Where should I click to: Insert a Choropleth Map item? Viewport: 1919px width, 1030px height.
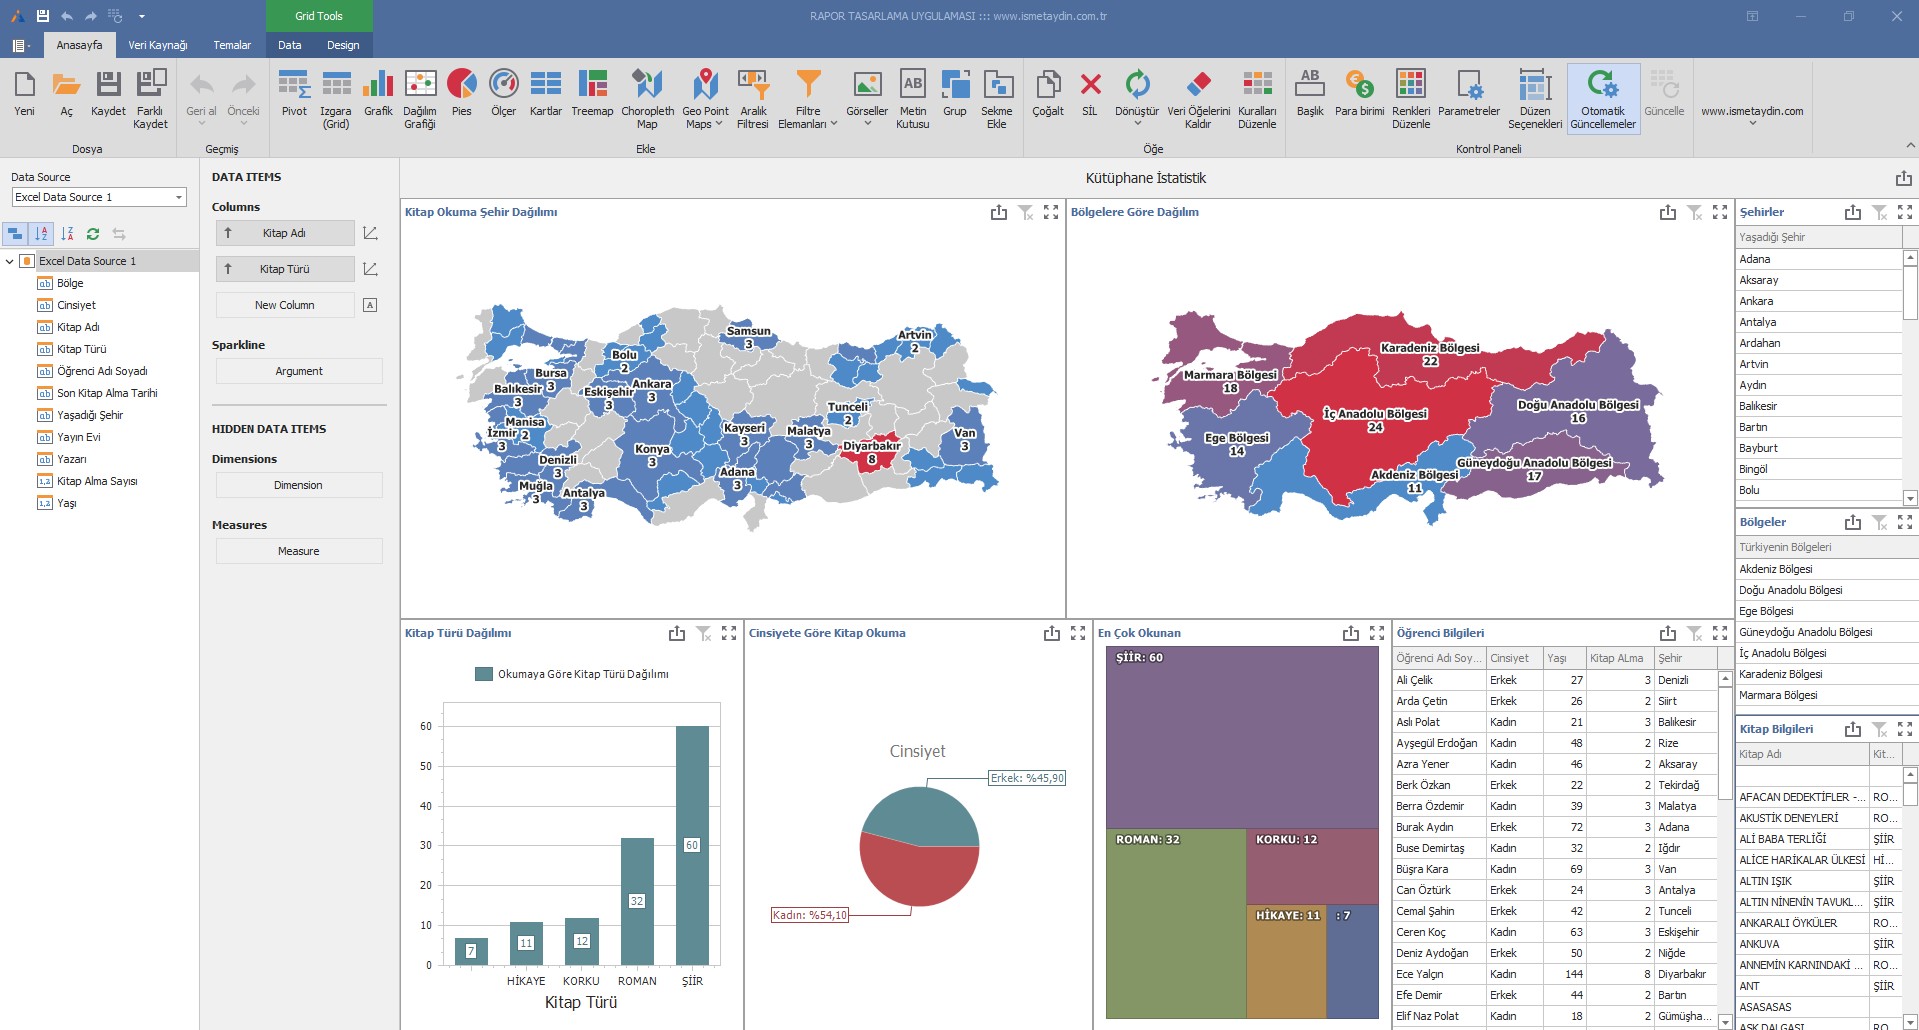click(x=647, y=97)
